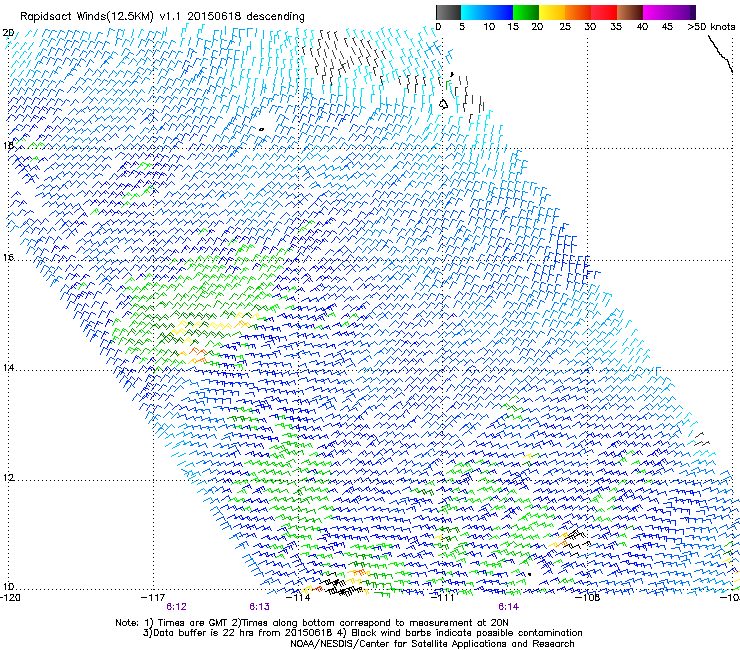Pick the brown 35-40 knots legend segment
Screen dimensions: 740x650
630,12
